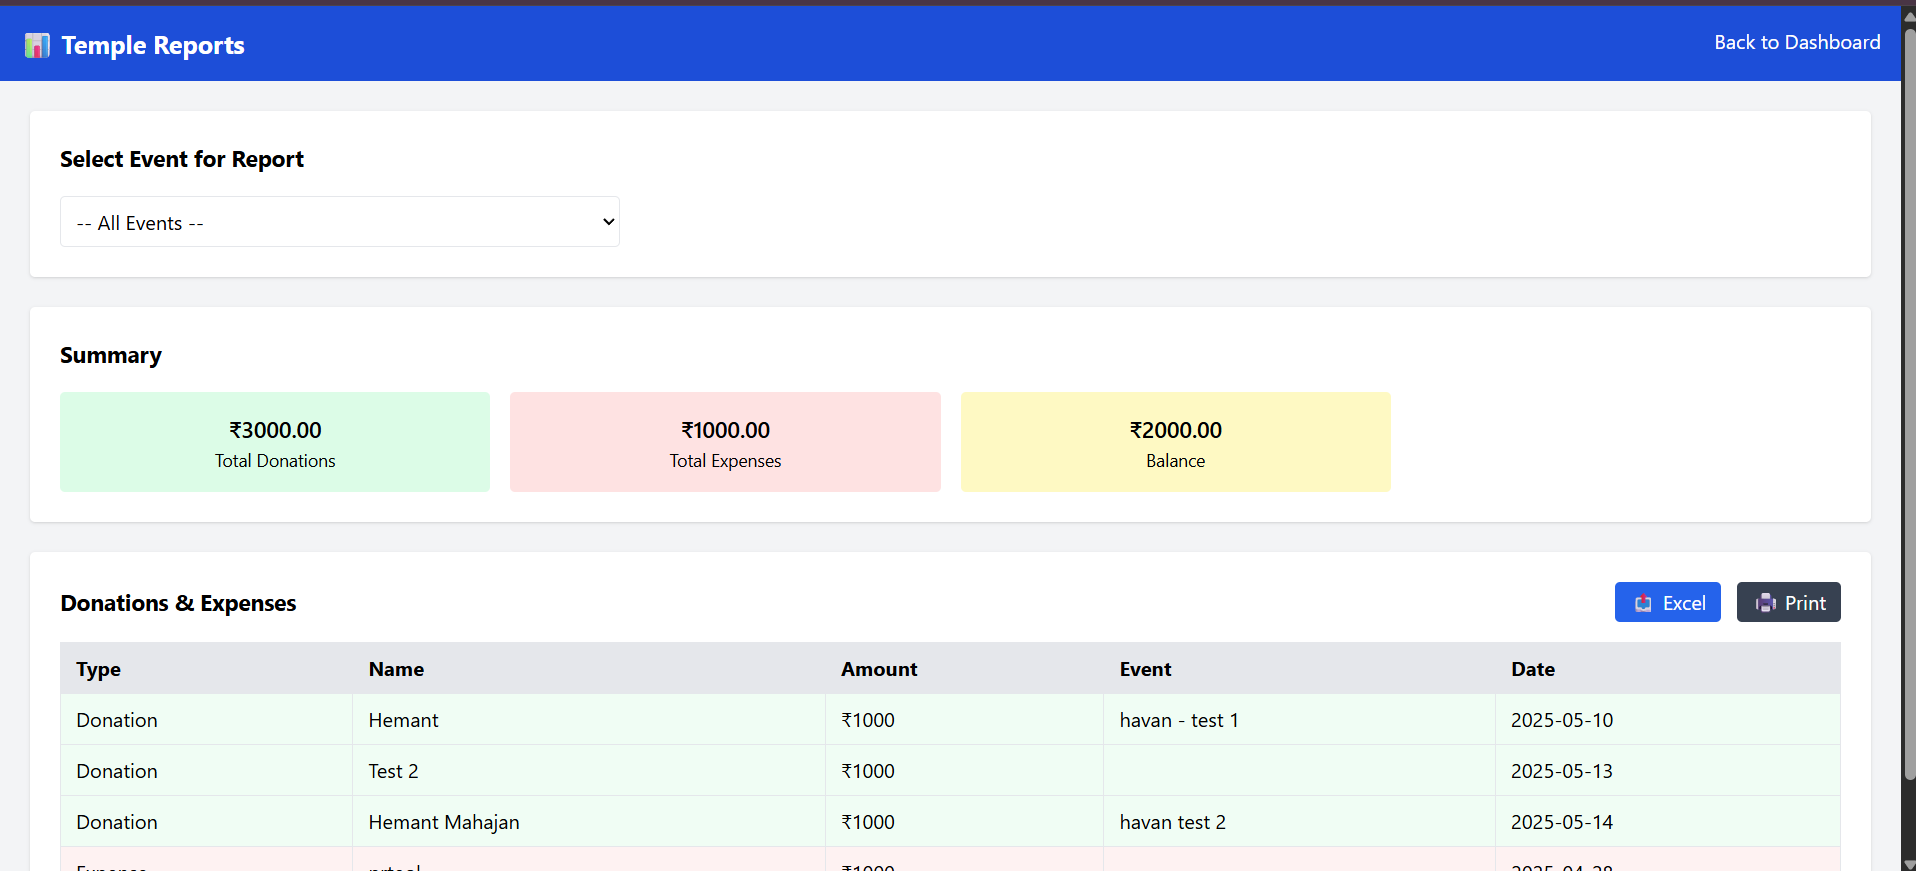Click ₹1000 amount in Hemant Mahajan row
Screen dimensions: 1916x871
coord(868,822)
